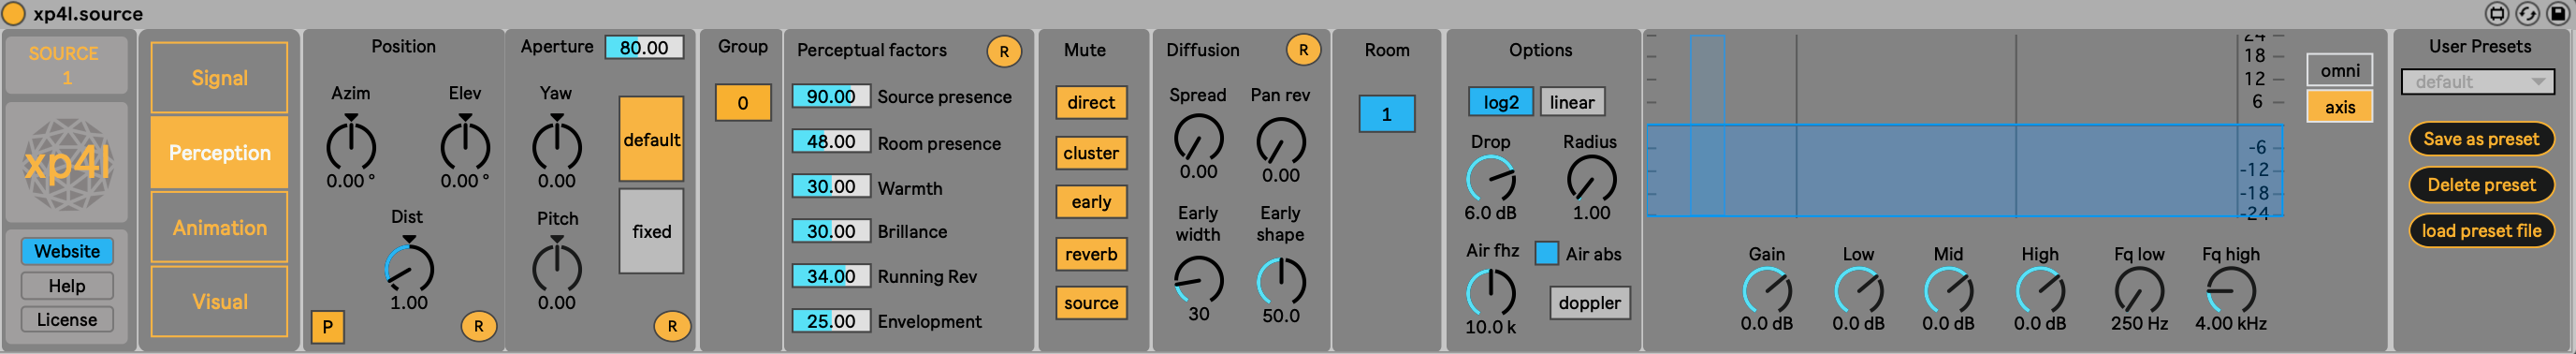Toggle the reverb mute button
Screen dimensions: 2576x354
point(1091,254)
